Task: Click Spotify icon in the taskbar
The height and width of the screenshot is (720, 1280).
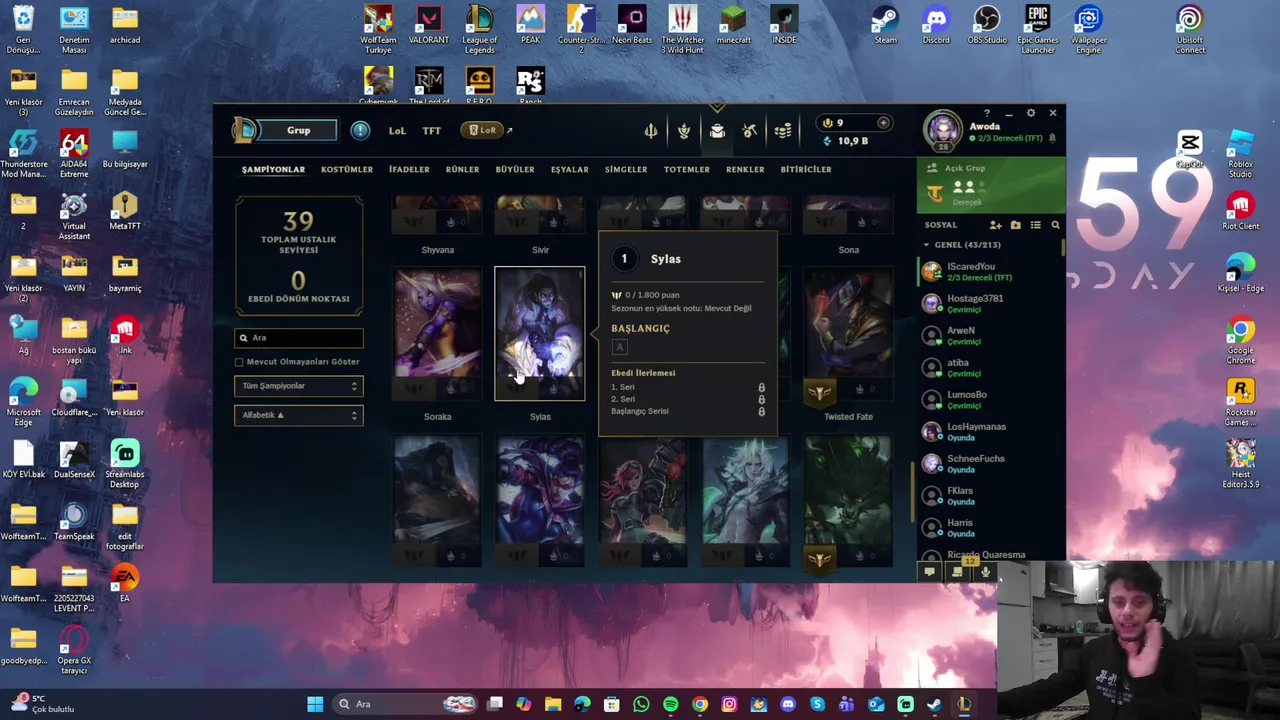Action: coord(670,704)
